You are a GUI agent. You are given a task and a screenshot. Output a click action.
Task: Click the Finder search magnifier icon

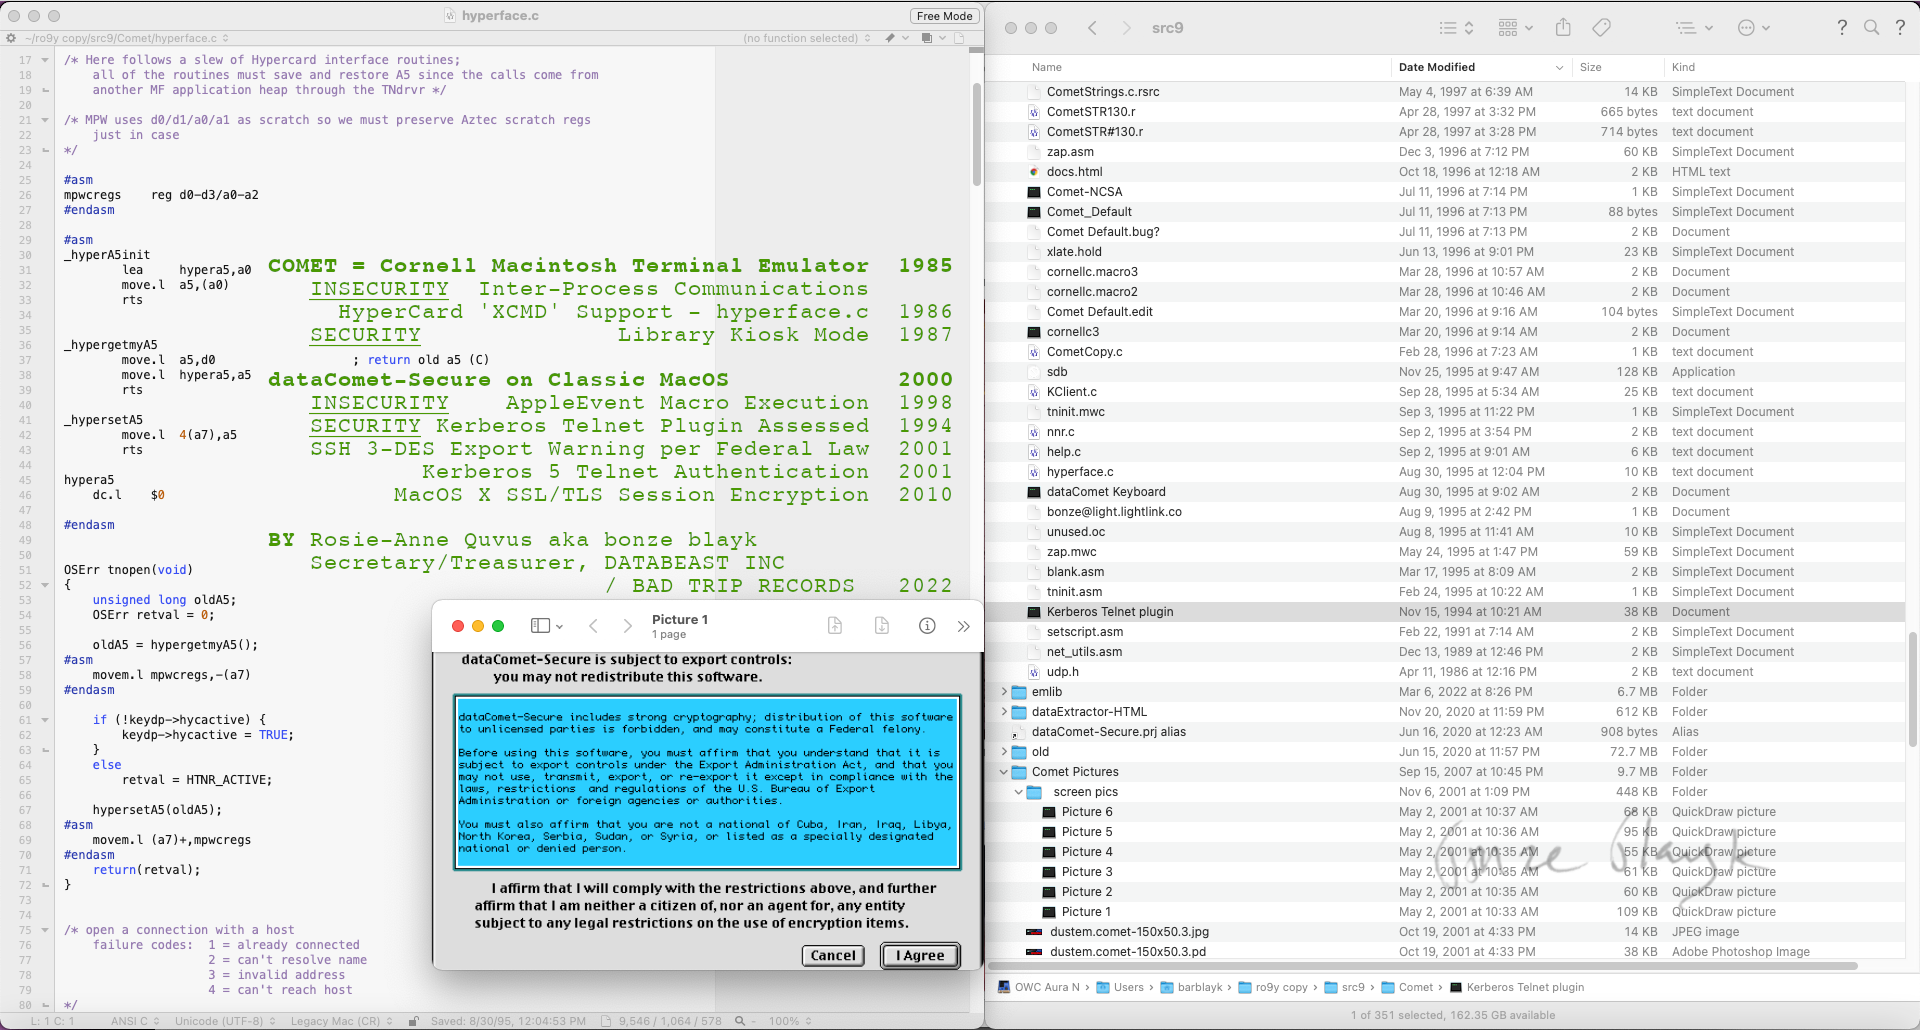1871,28
